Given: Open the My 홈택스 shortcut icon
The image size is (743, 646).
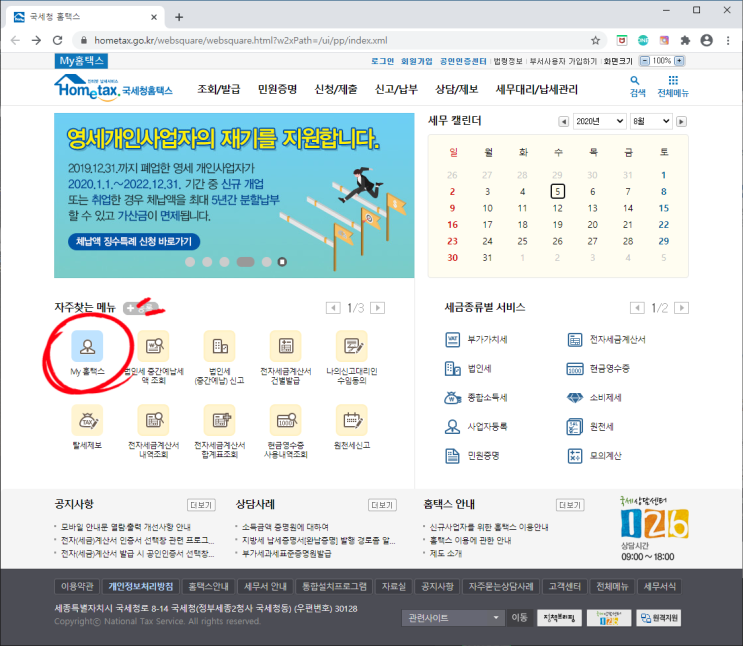Looking at the screenshot, I should click(x=87, y=346).
